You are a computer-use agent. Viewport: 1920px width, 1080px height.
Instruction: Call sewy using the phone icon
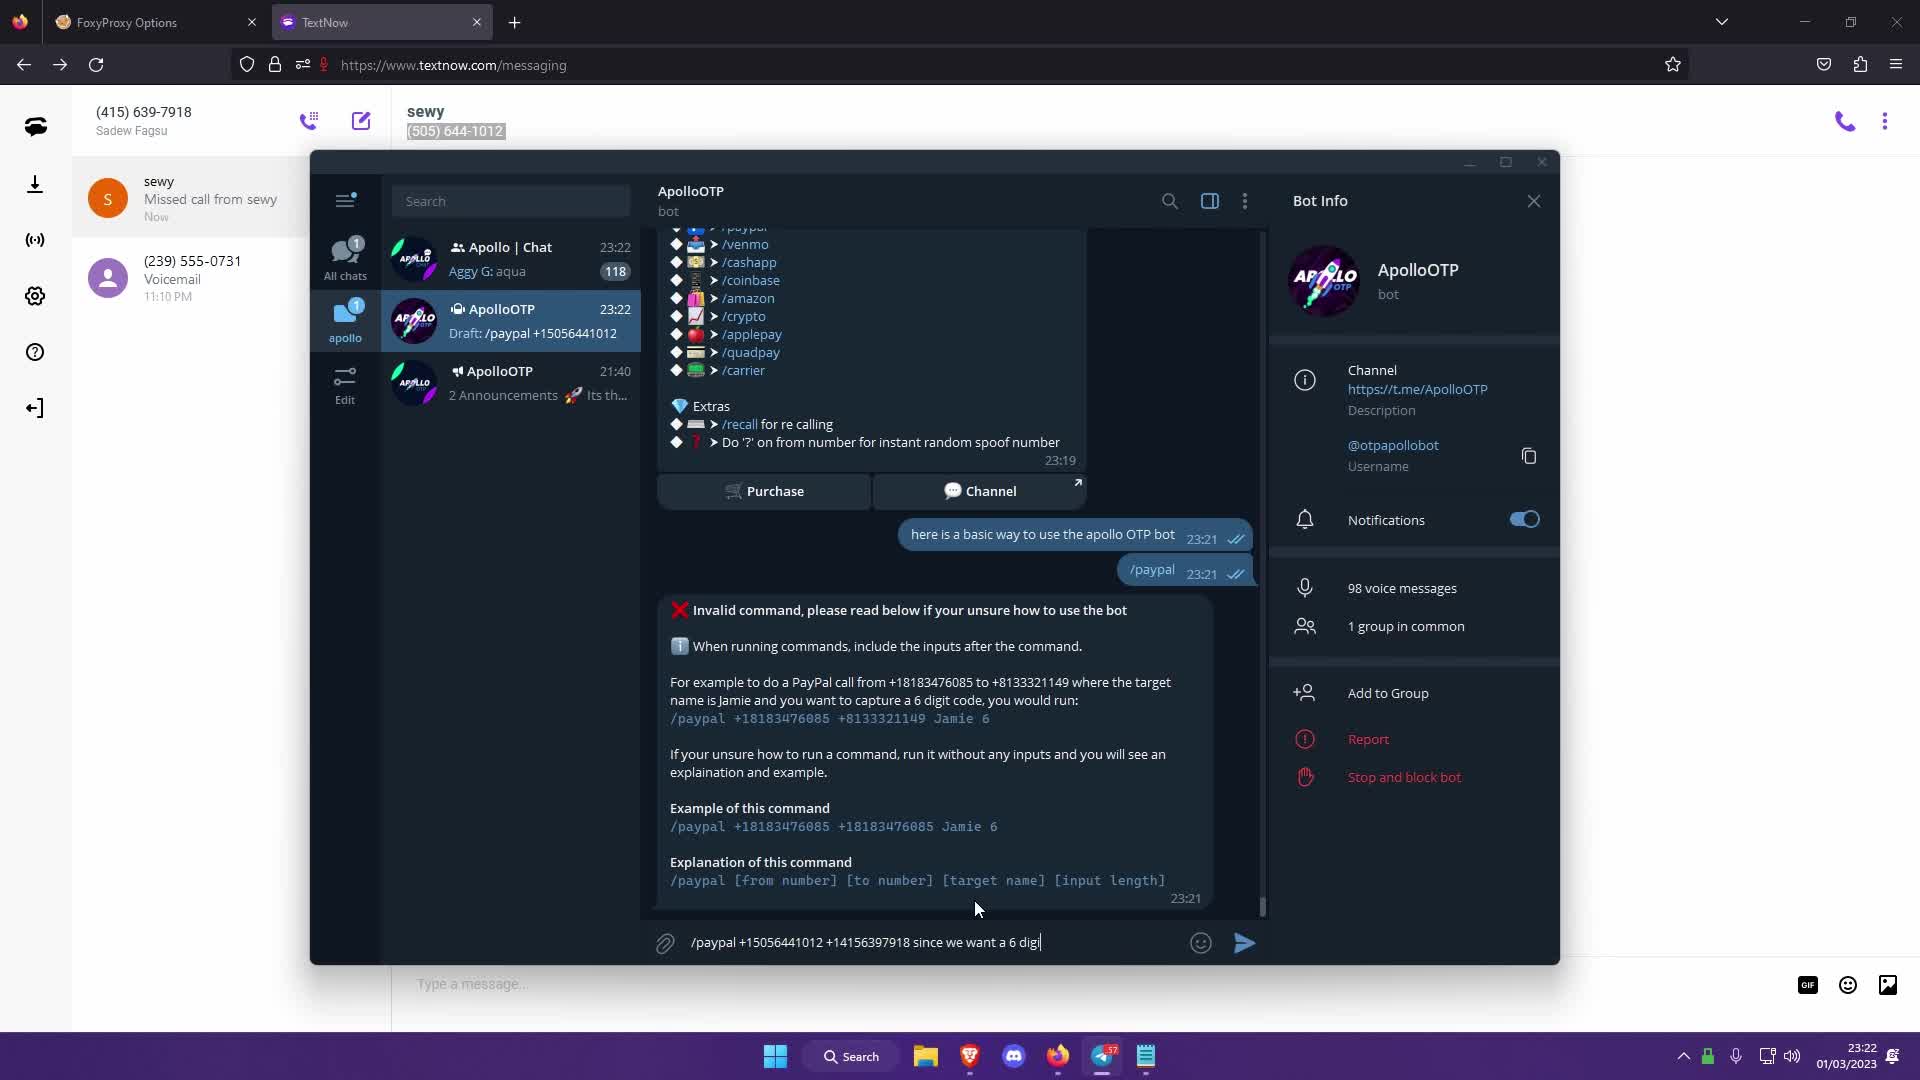(x=1844, y=122)
